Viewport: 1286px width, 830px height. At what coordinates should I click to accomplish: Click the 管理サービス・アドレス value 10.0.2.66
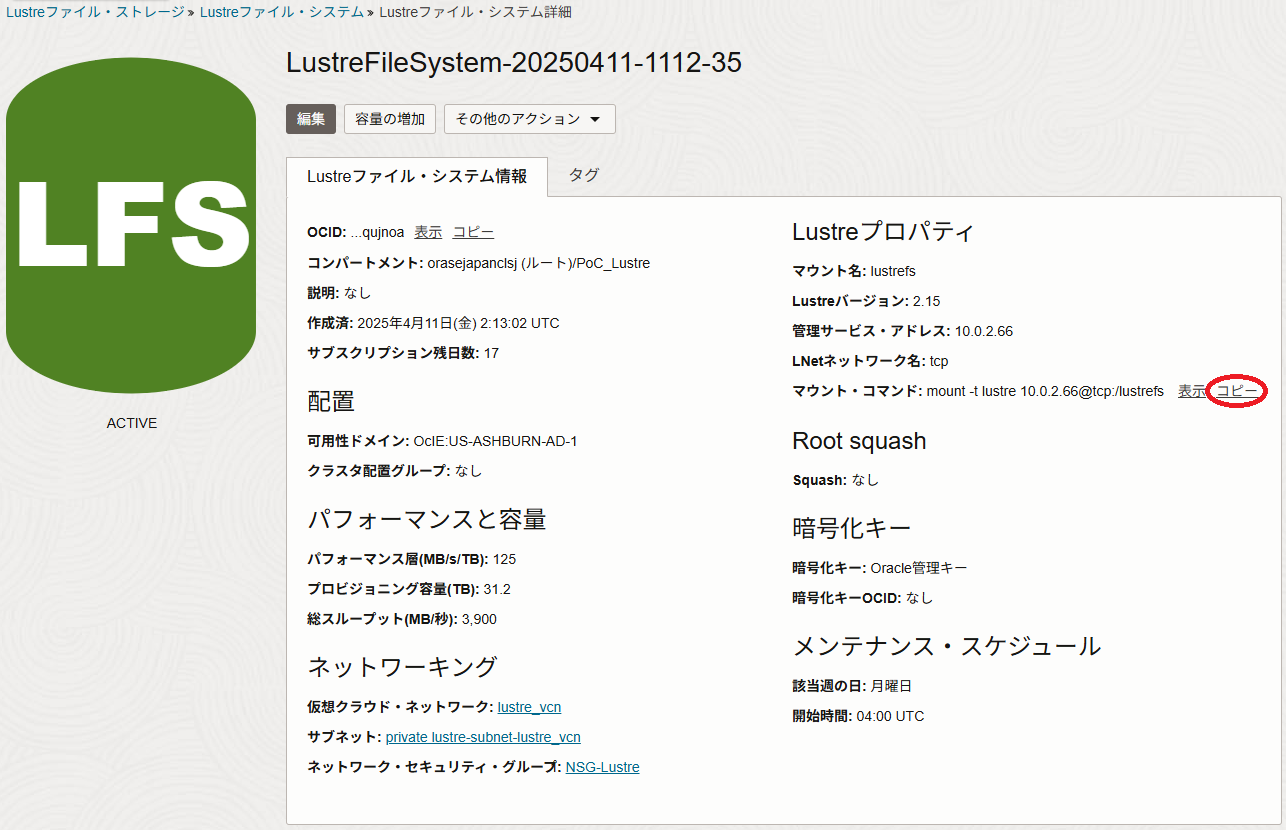tap(984, 331)
